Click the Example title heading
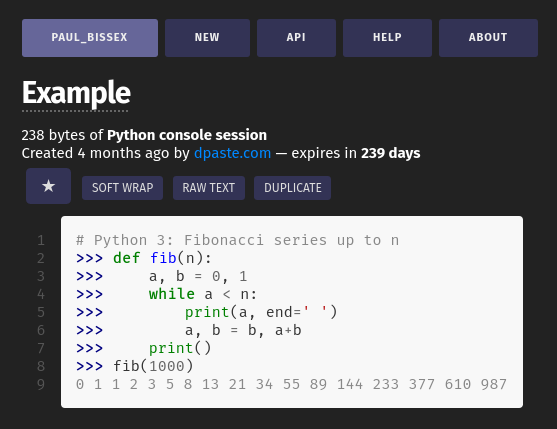Image resolution: width=557 pixels, height=429 pixels. [76, 93]
